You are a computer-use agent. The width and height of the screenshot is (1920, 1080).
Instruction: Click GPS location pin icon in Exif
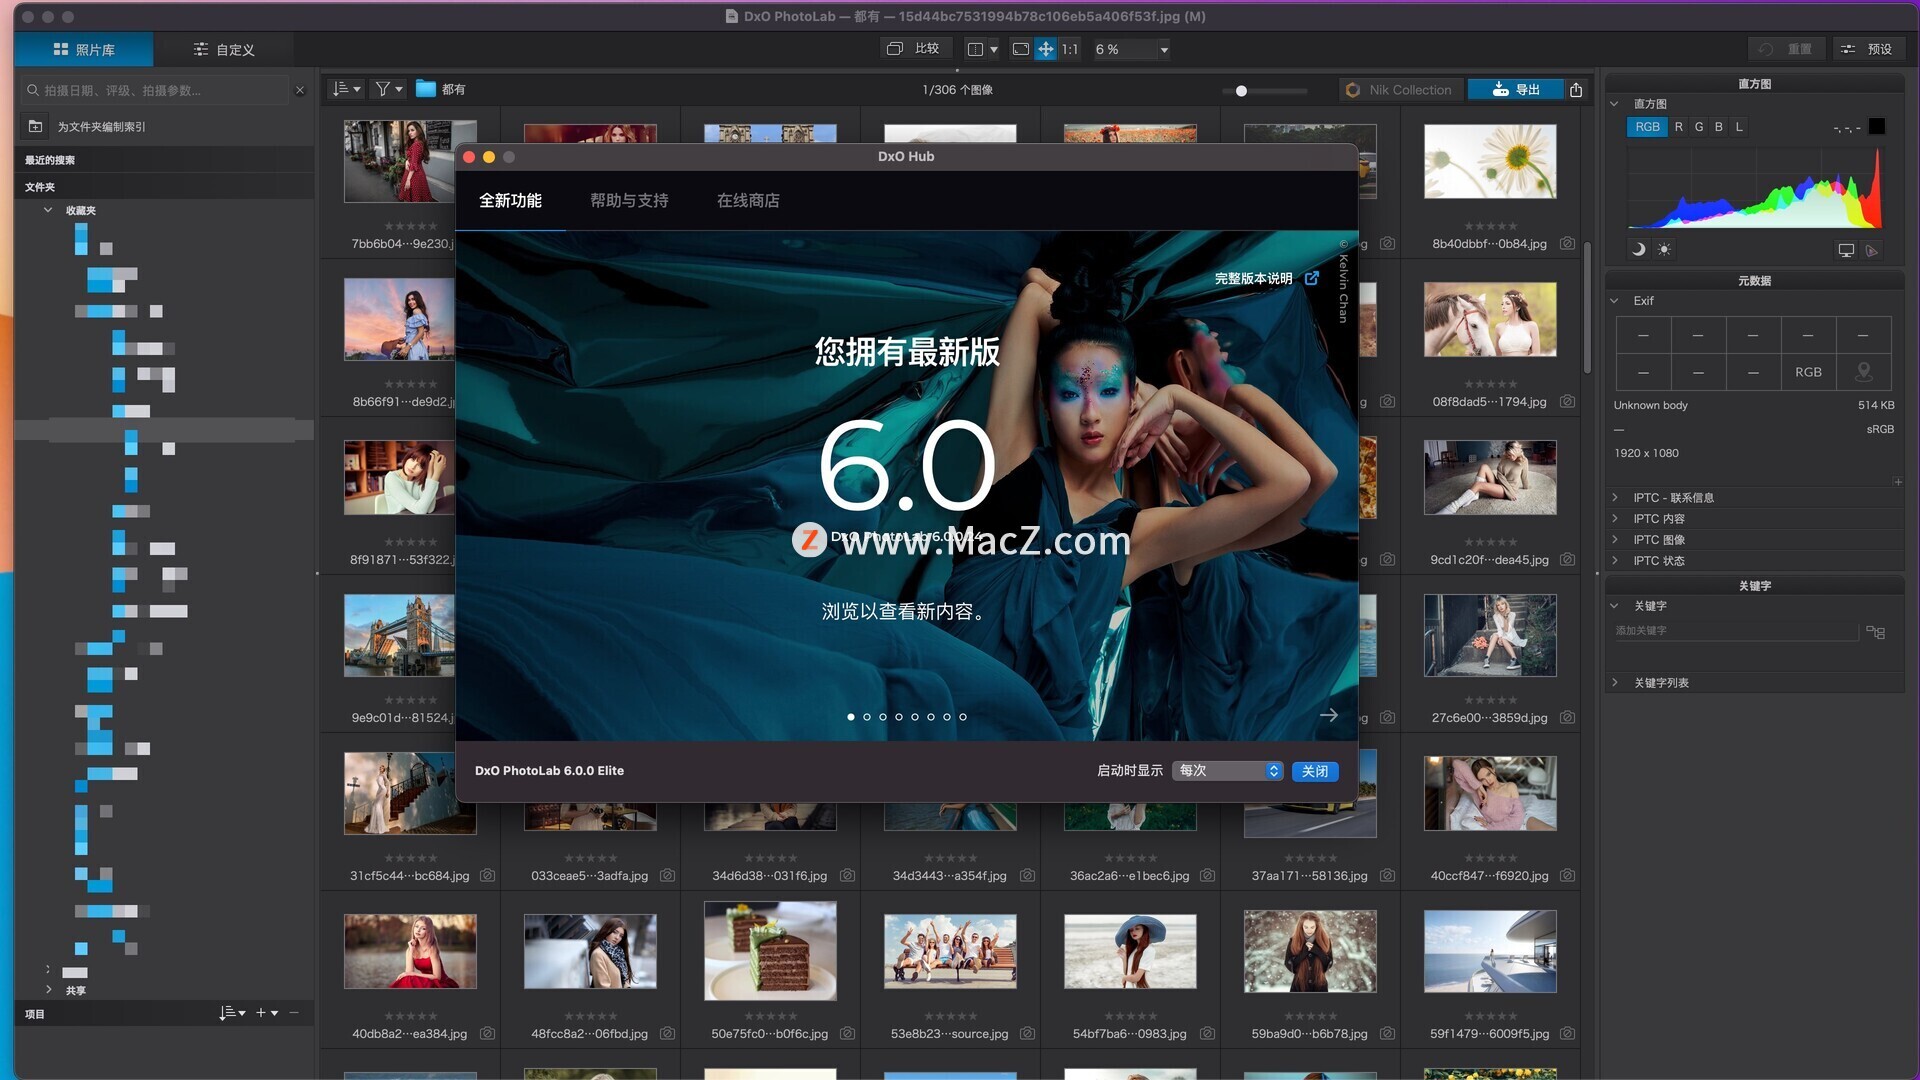1863,371
